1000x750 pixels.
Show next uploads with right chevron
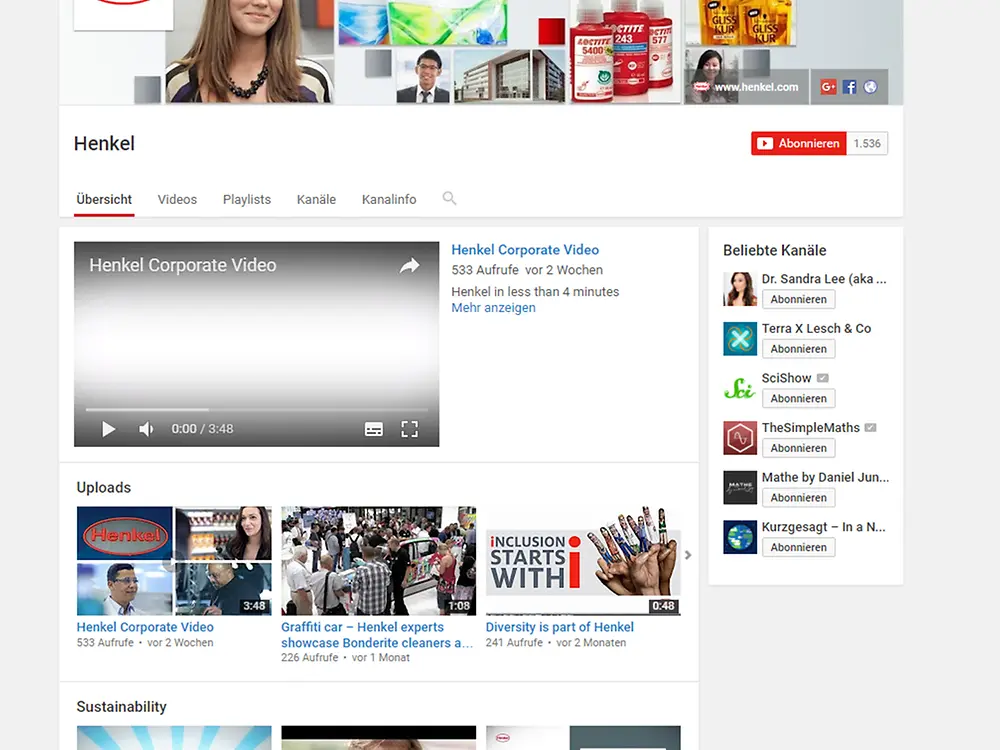[688, 555]
